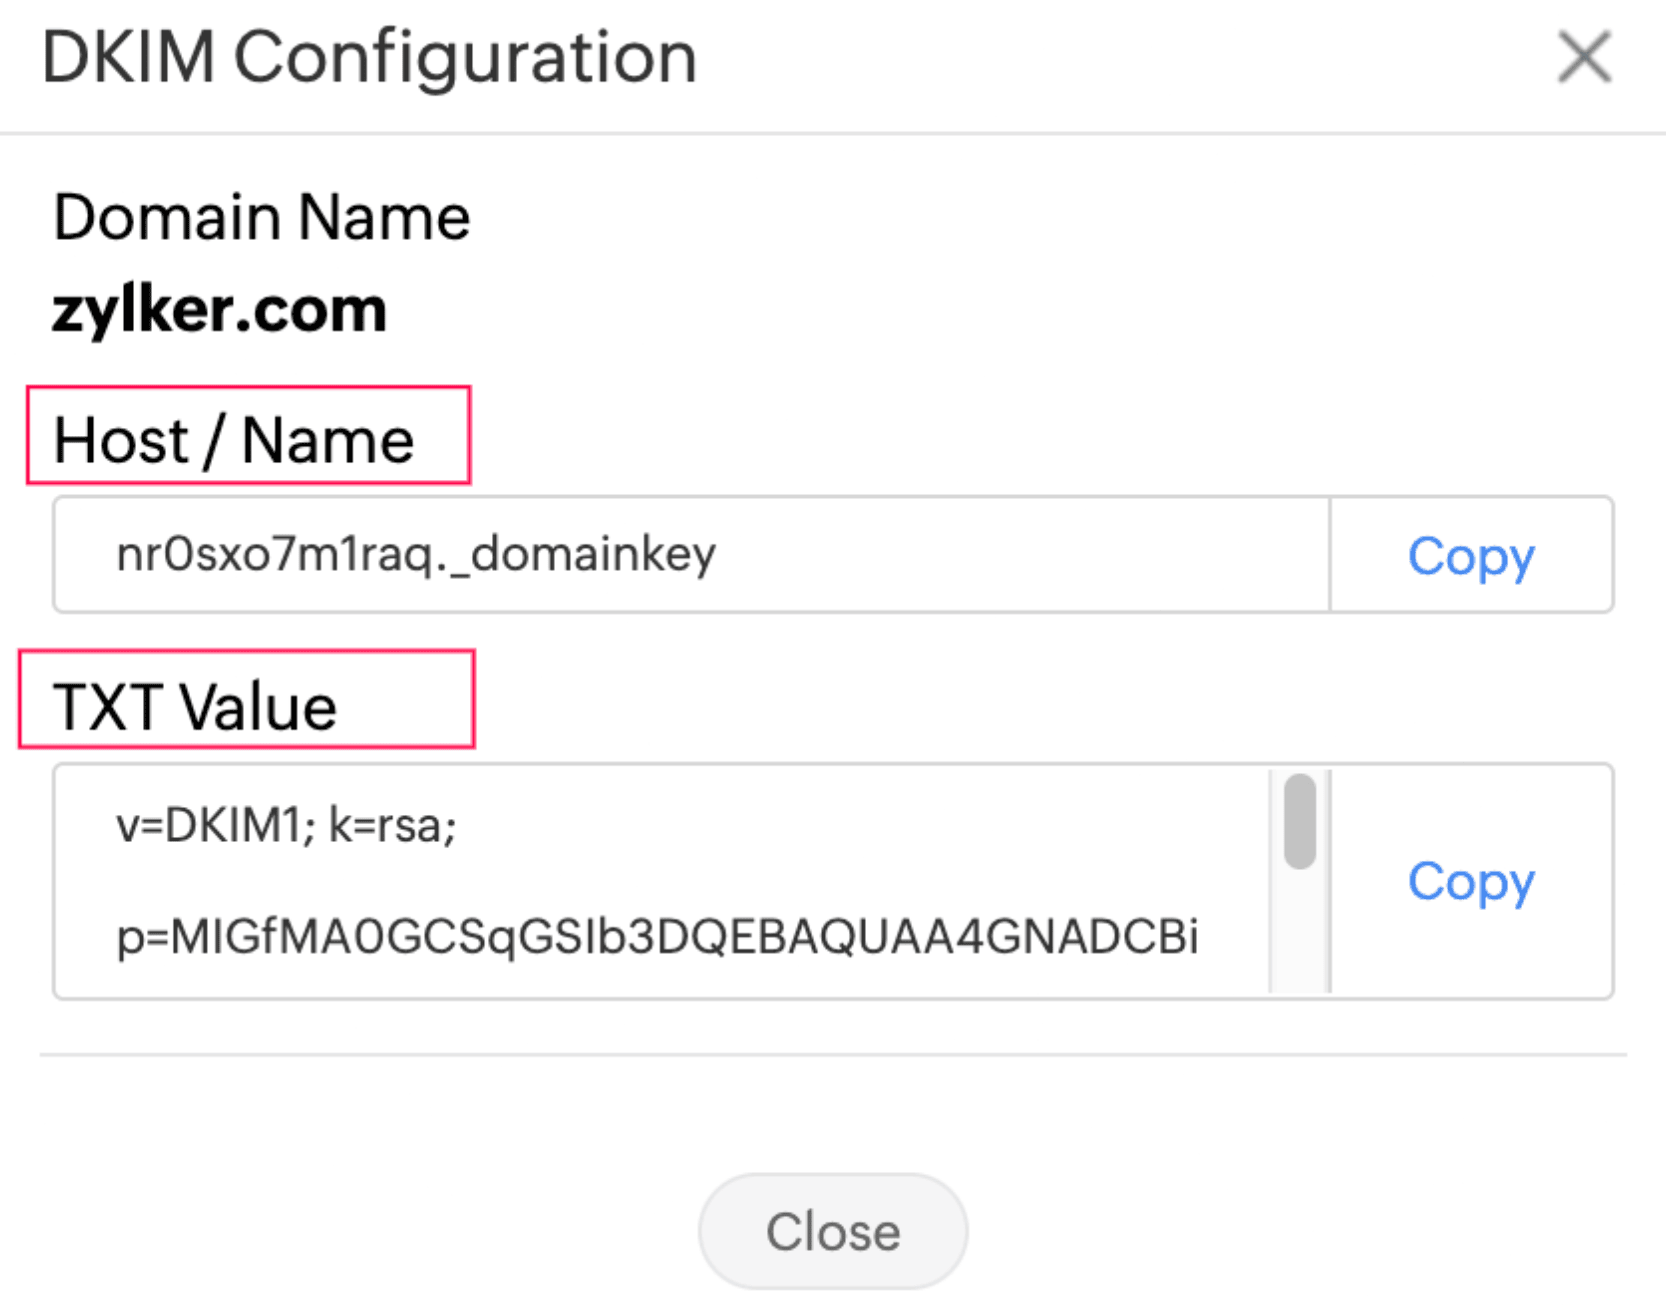Click the highlighted Host / Name label
This screenshot has height=1308, width=1666.
(x=234, y=440)
